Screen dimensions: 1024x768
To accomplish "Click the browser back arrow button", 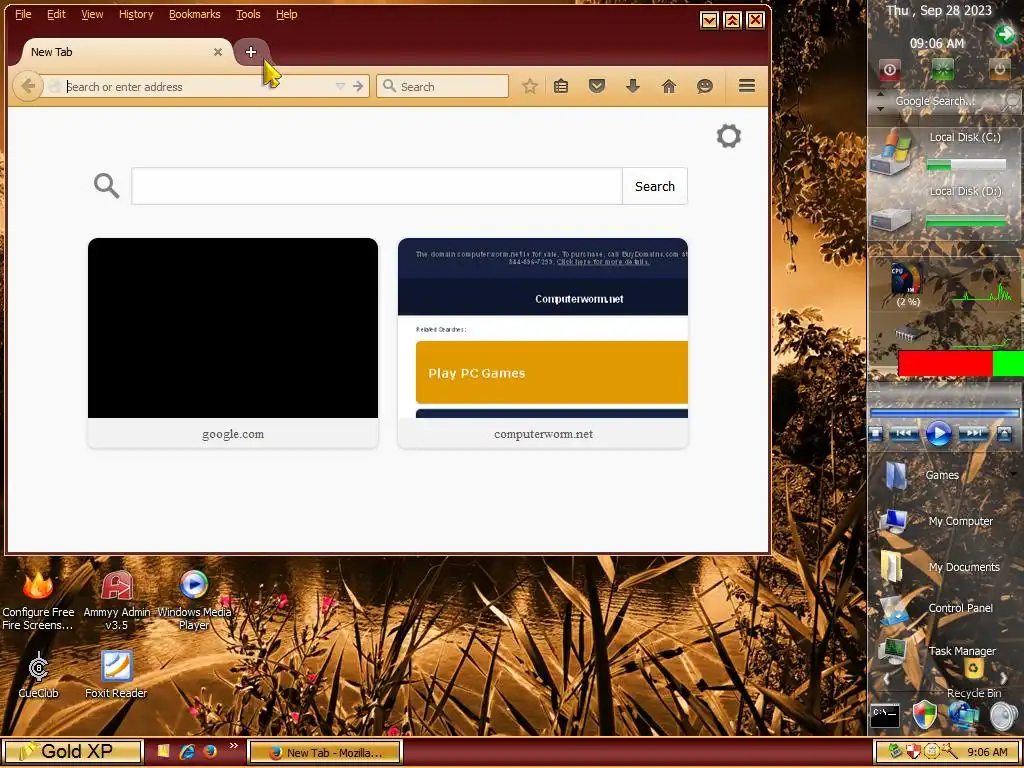I will pyautogui.click(x=27, y=86).
